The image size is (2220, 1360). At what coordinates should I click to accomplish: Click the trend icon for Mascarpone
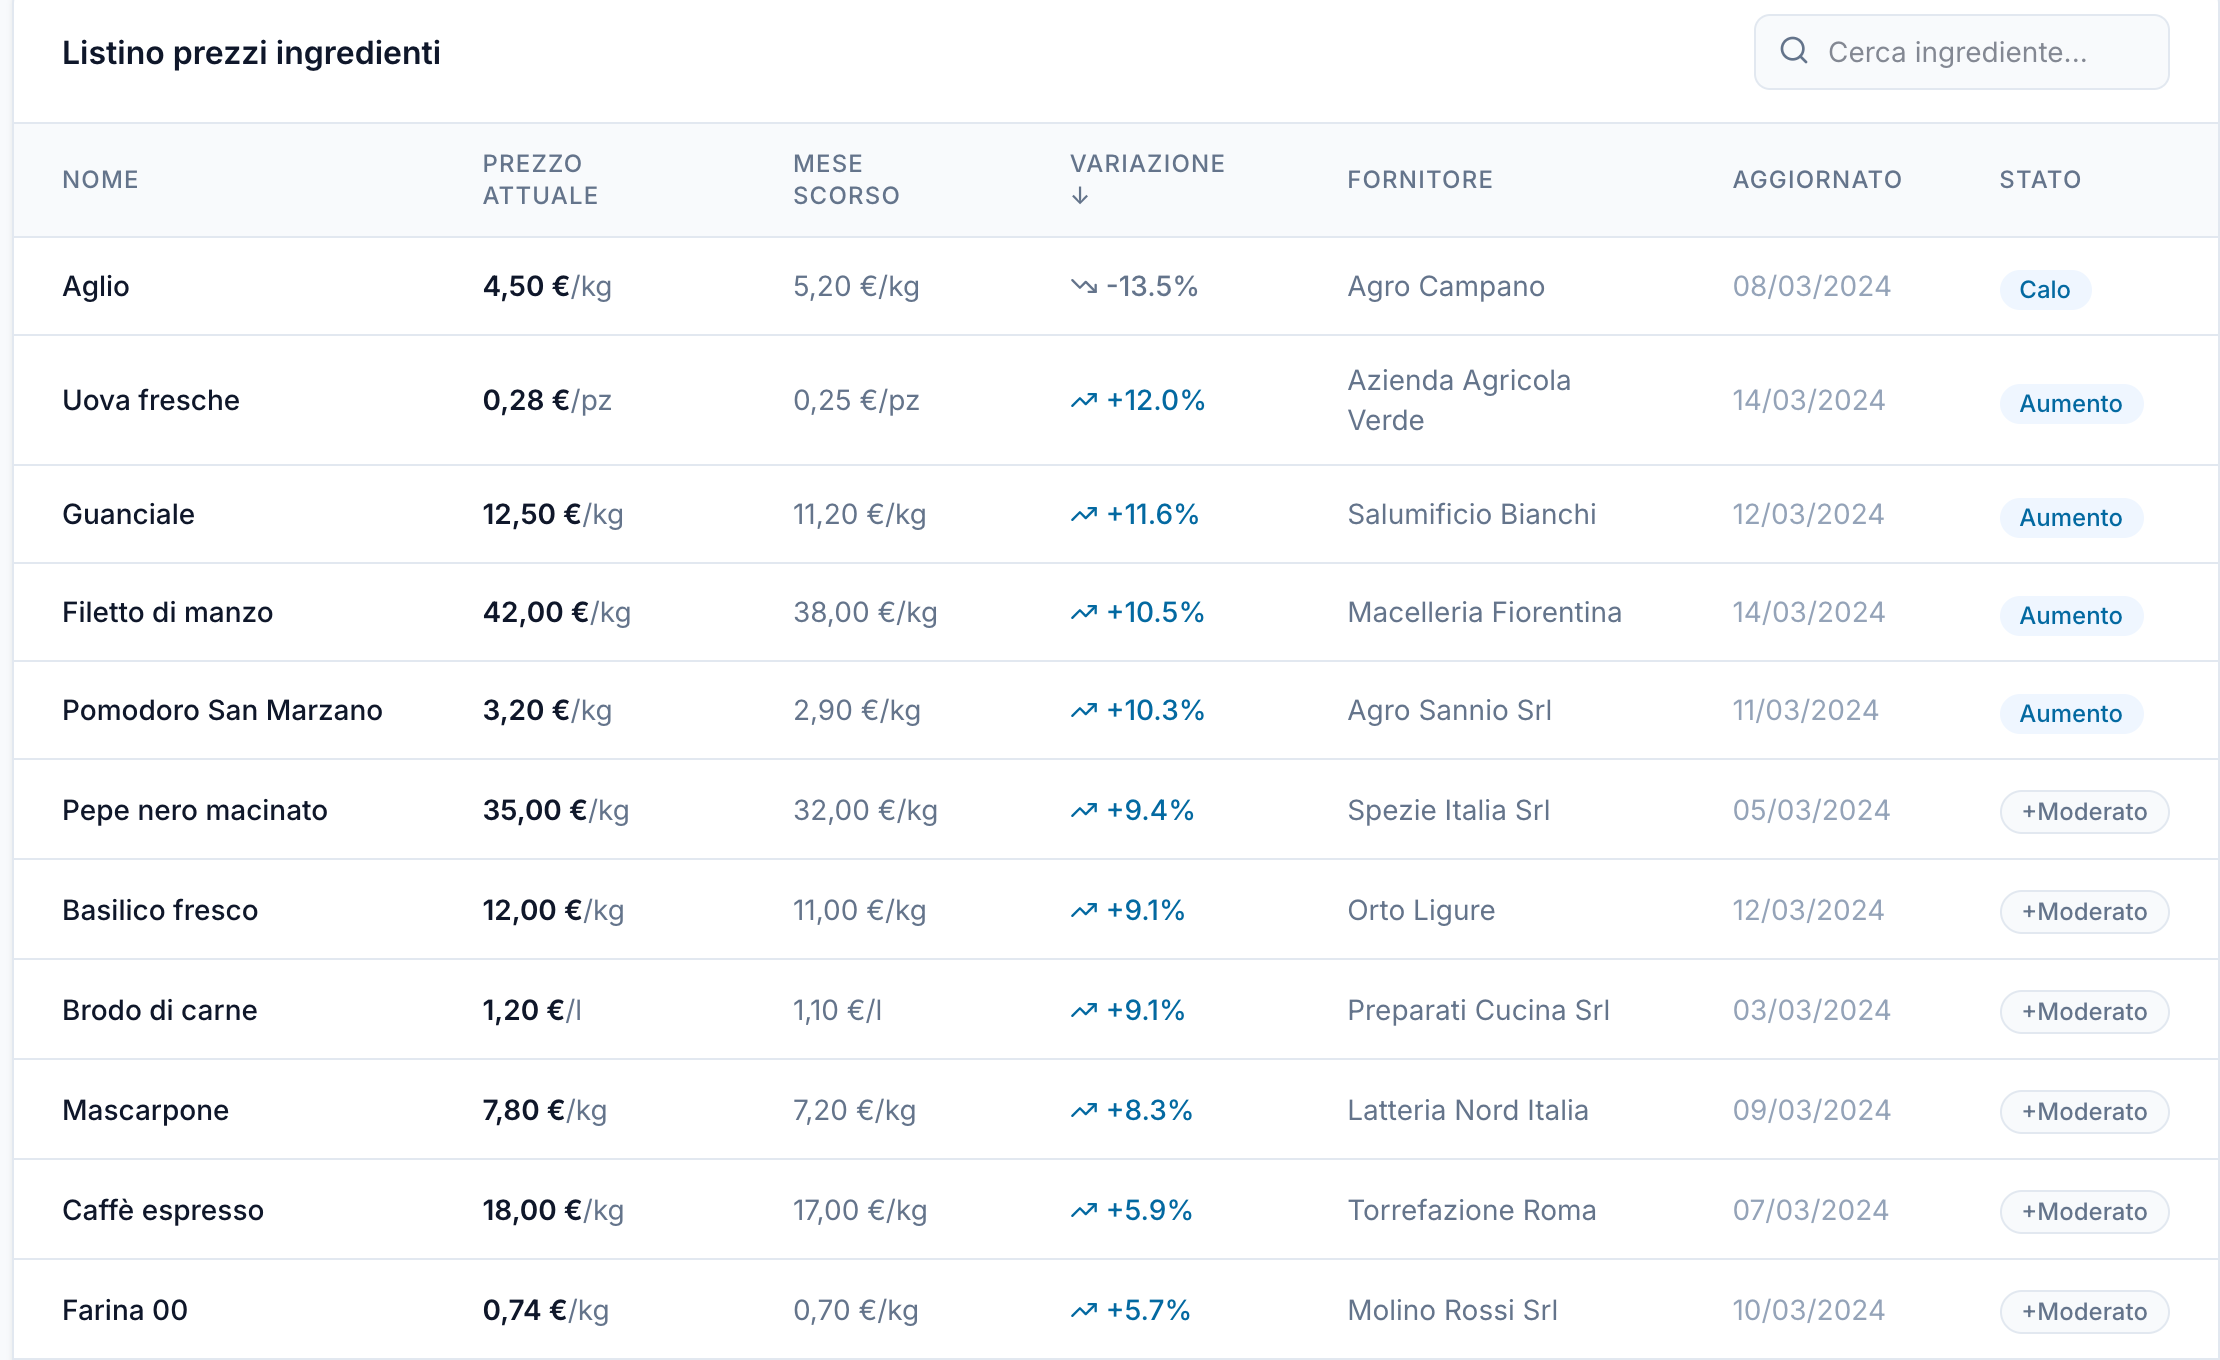[x=1084, y=1111]
